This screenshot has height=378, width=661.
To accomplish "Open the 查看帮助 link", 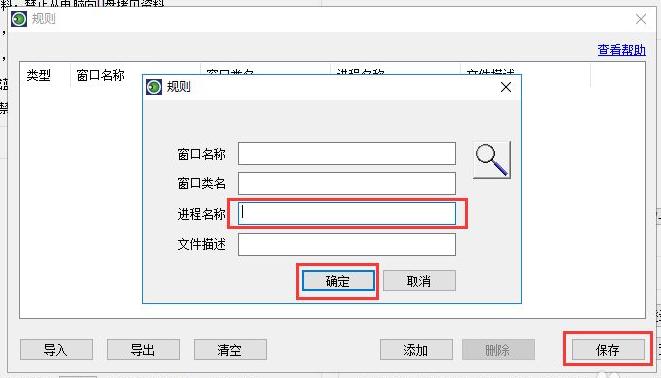I will coord(621,50).
